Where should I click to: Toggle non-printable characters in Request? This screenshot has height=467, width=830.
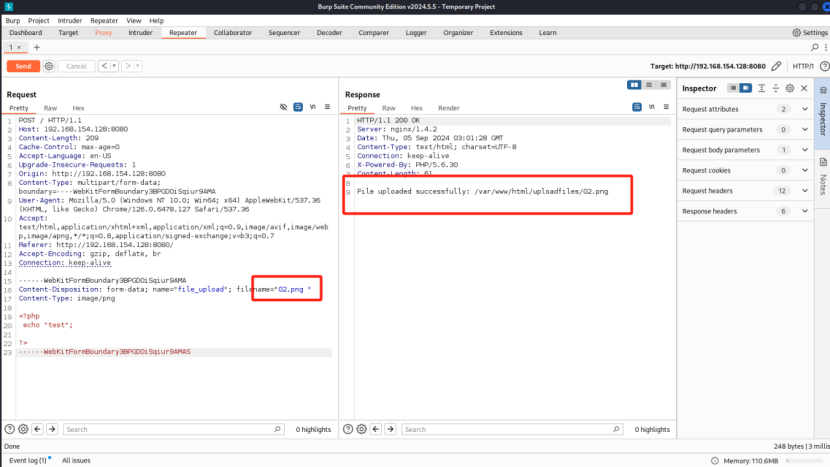click(x=313, y=107)
